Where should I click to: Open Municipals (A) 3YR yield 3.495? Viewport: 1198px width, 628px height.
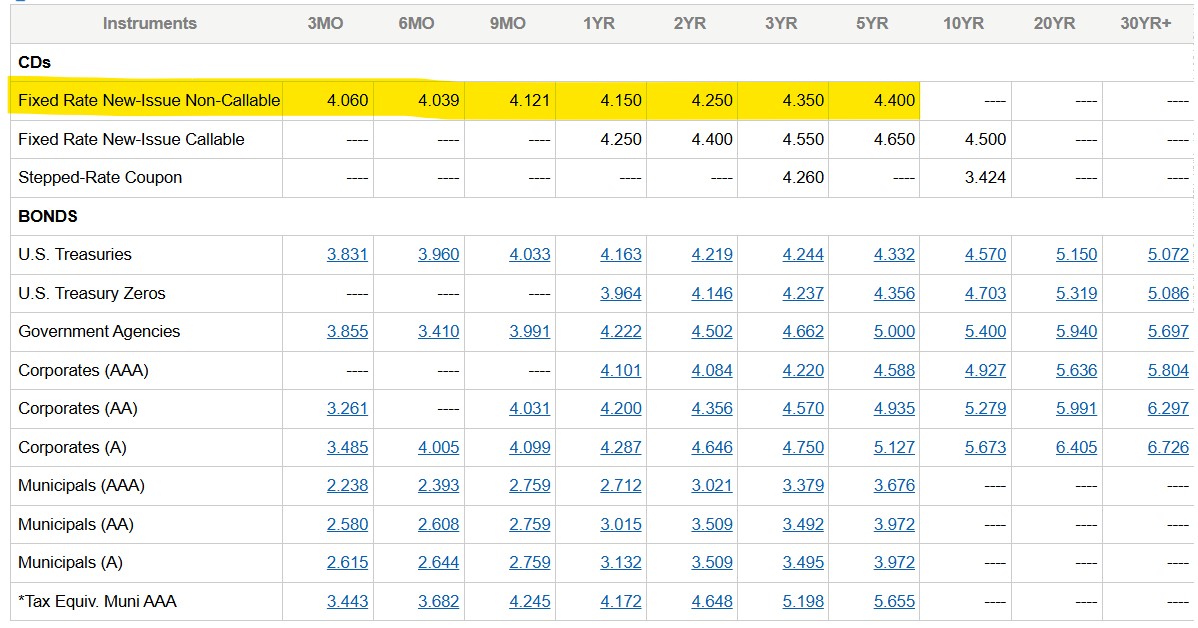click(803, 563)
